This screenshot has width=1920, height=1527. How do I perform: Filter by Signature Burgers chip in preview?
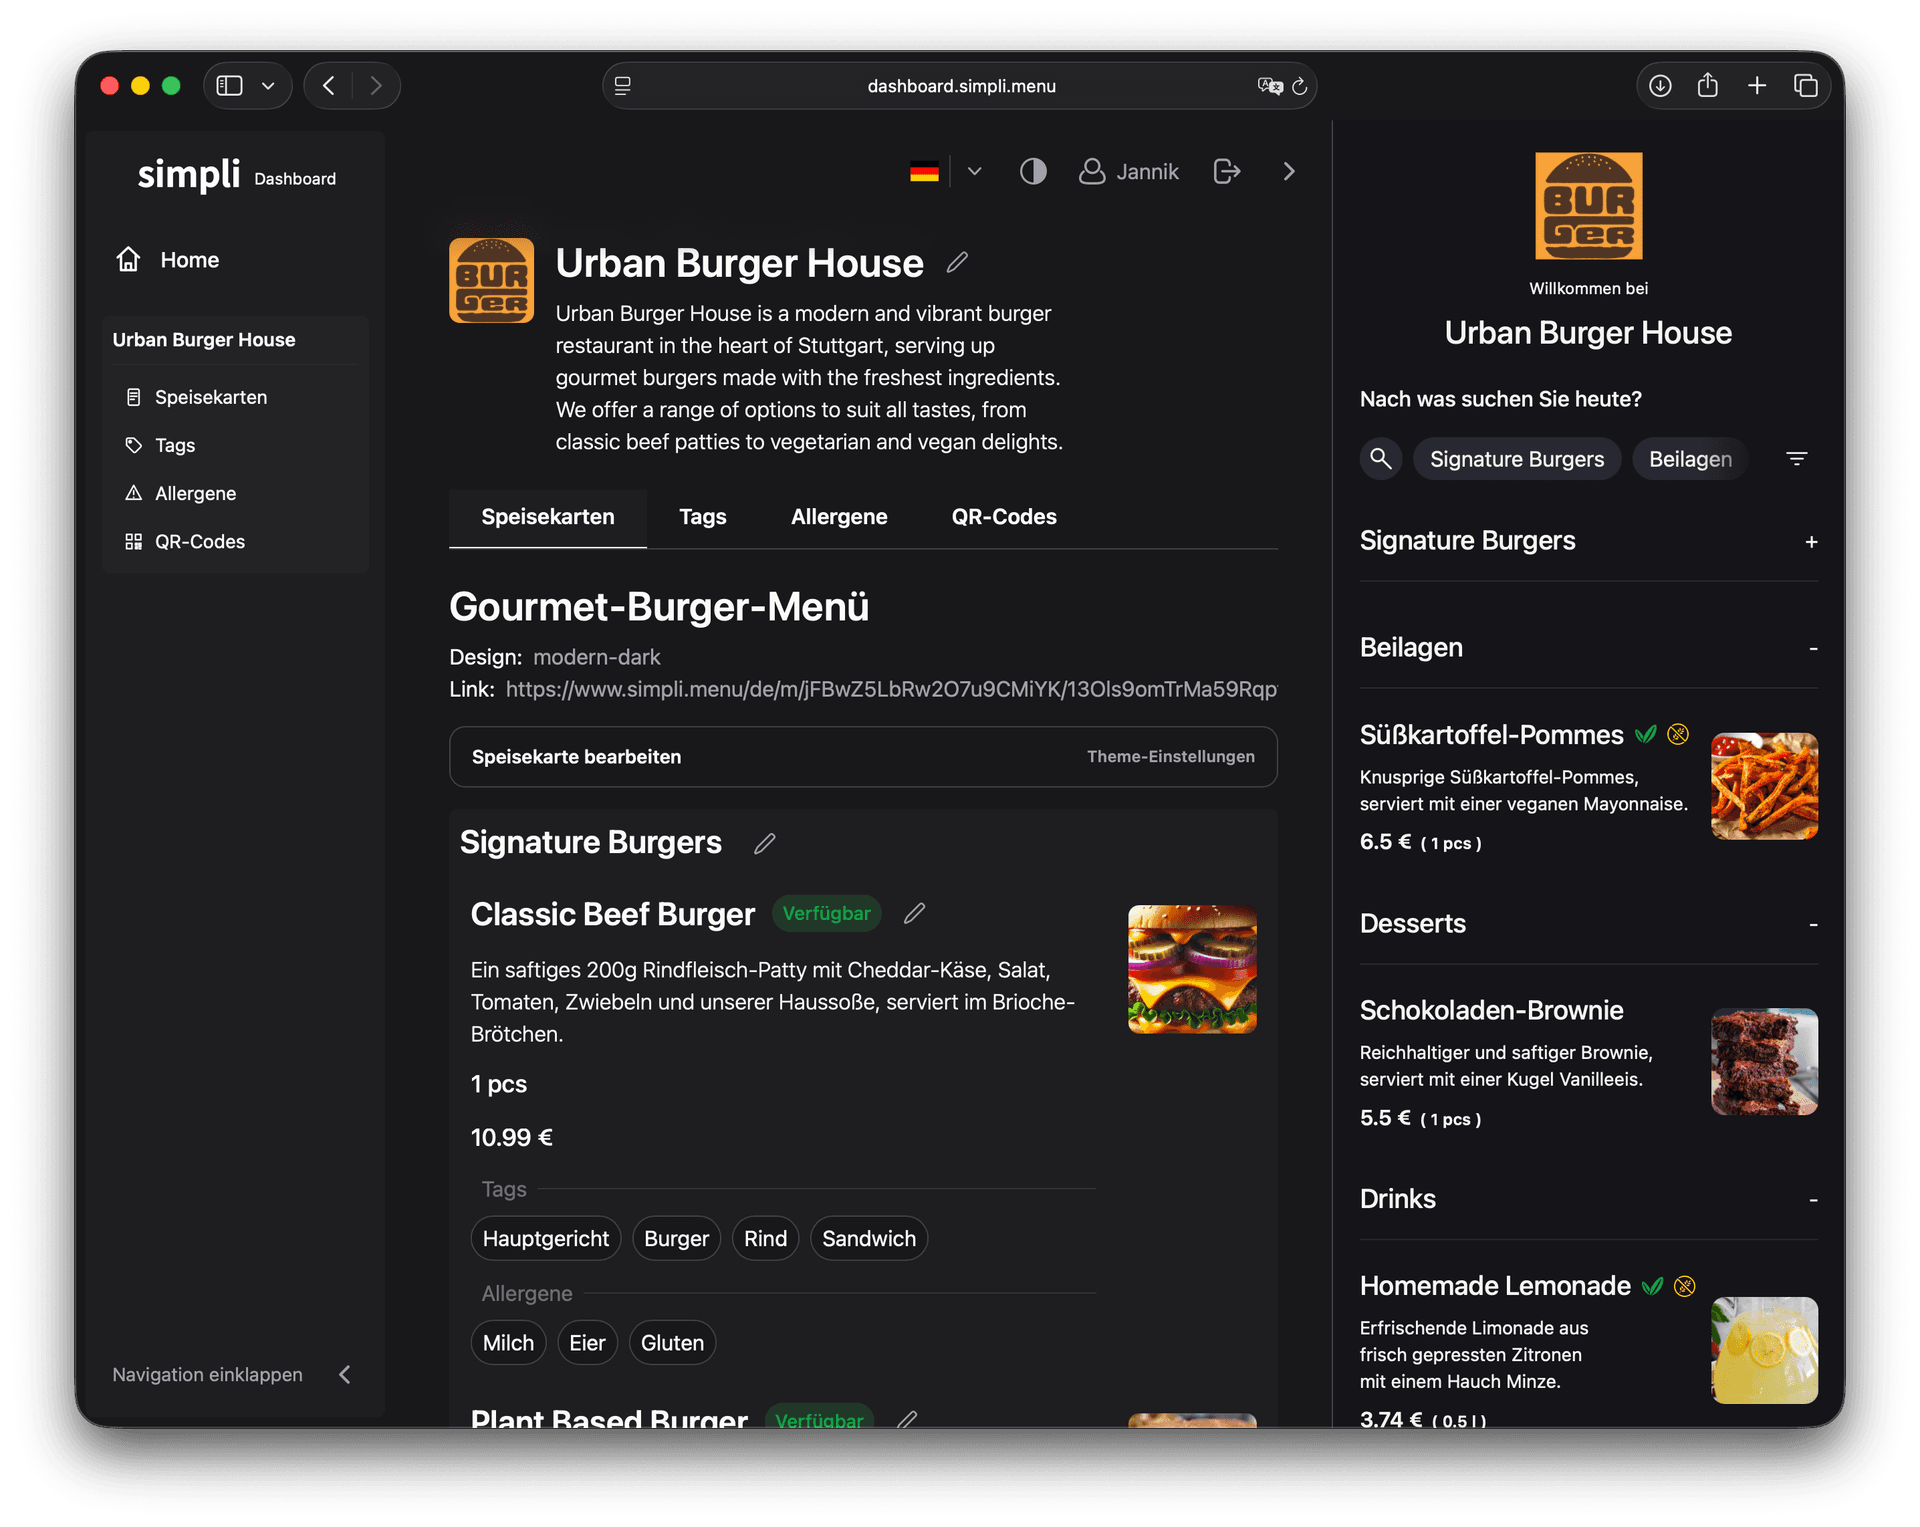[x=1517, y=459]
